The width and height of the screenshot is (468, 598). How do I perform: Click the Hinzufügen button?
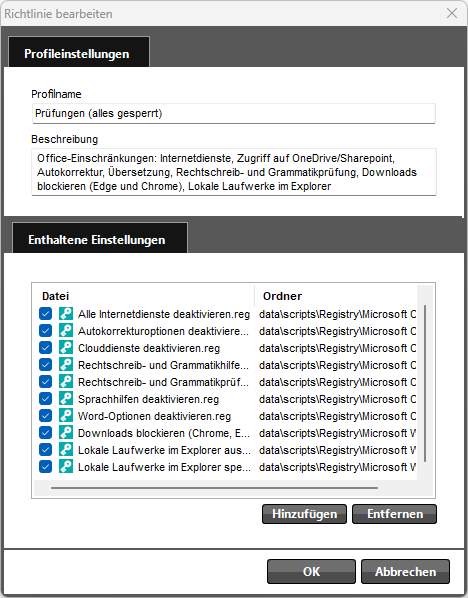click(x=304, y=514)
